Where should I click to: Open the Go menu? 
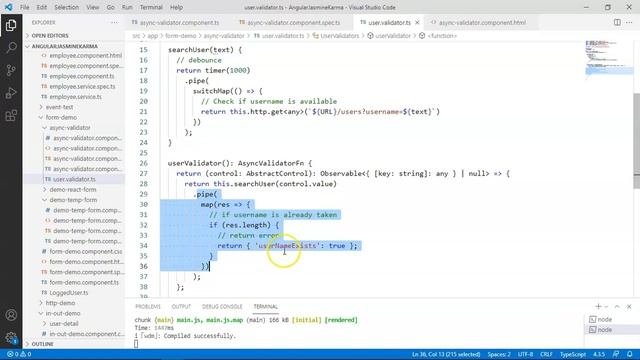[110, 7]
